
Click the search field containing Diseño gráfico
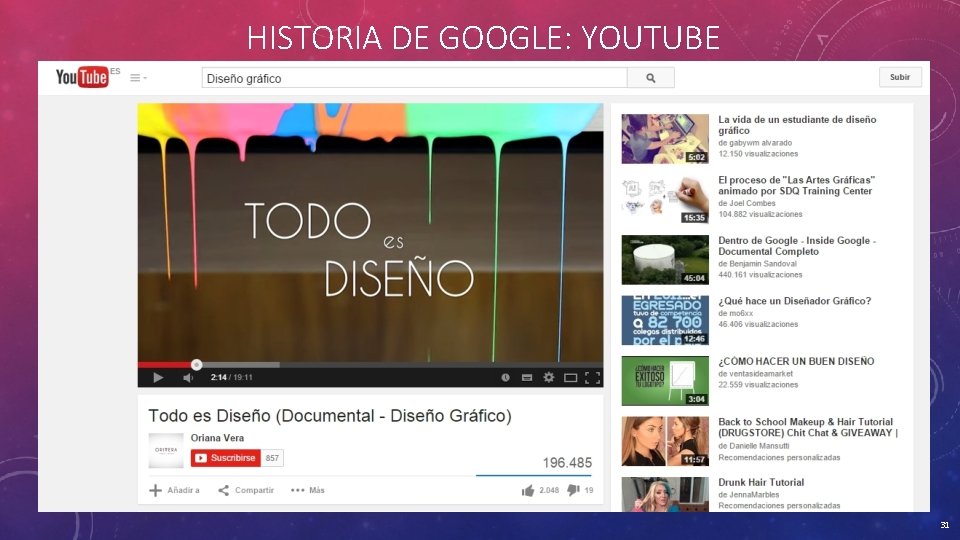pyautogui.click(x=414, y=78)
